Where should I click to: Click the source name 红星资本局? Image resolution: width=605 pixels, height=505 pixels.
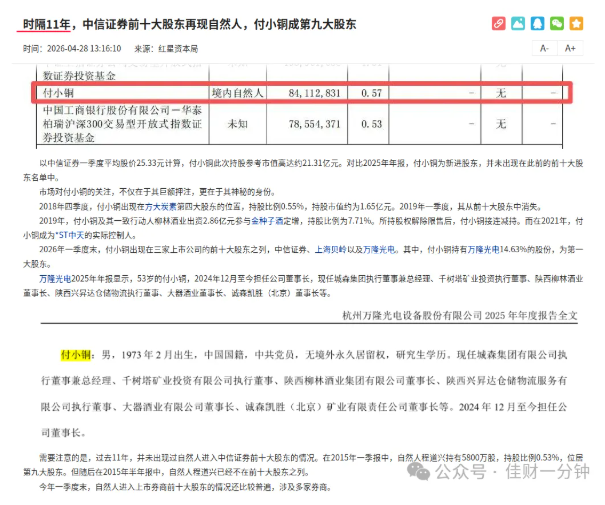tap(178, 49)
